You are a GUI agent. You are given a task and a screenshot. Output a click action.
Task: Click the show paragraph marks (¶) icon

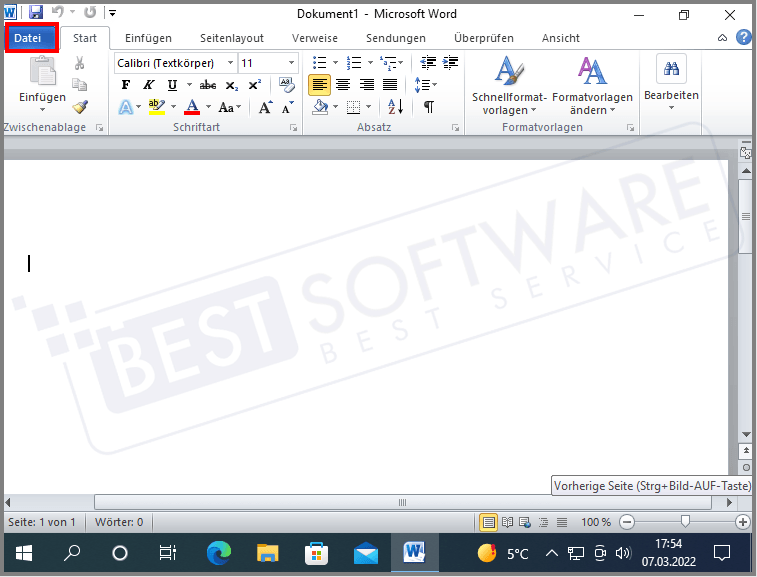(429, 107)
